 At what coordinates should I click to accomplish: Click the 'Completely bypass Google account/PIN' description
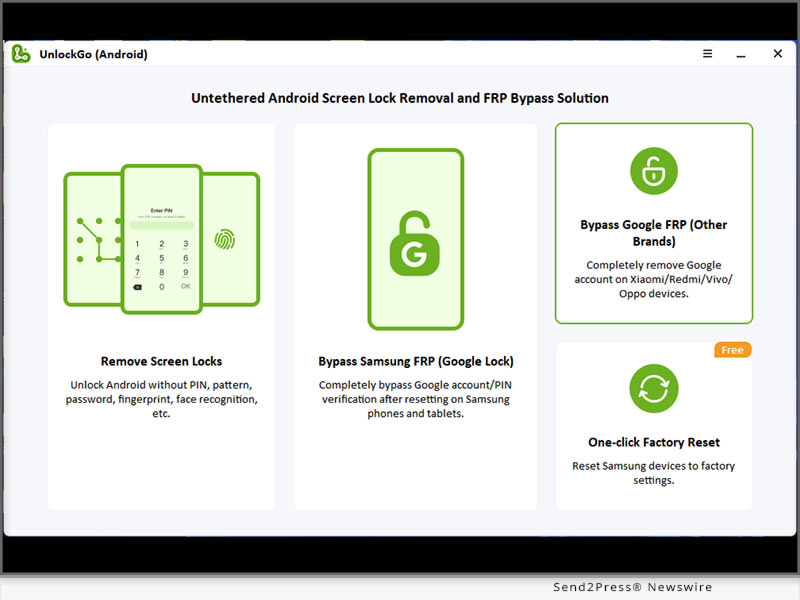pos(415,399)
